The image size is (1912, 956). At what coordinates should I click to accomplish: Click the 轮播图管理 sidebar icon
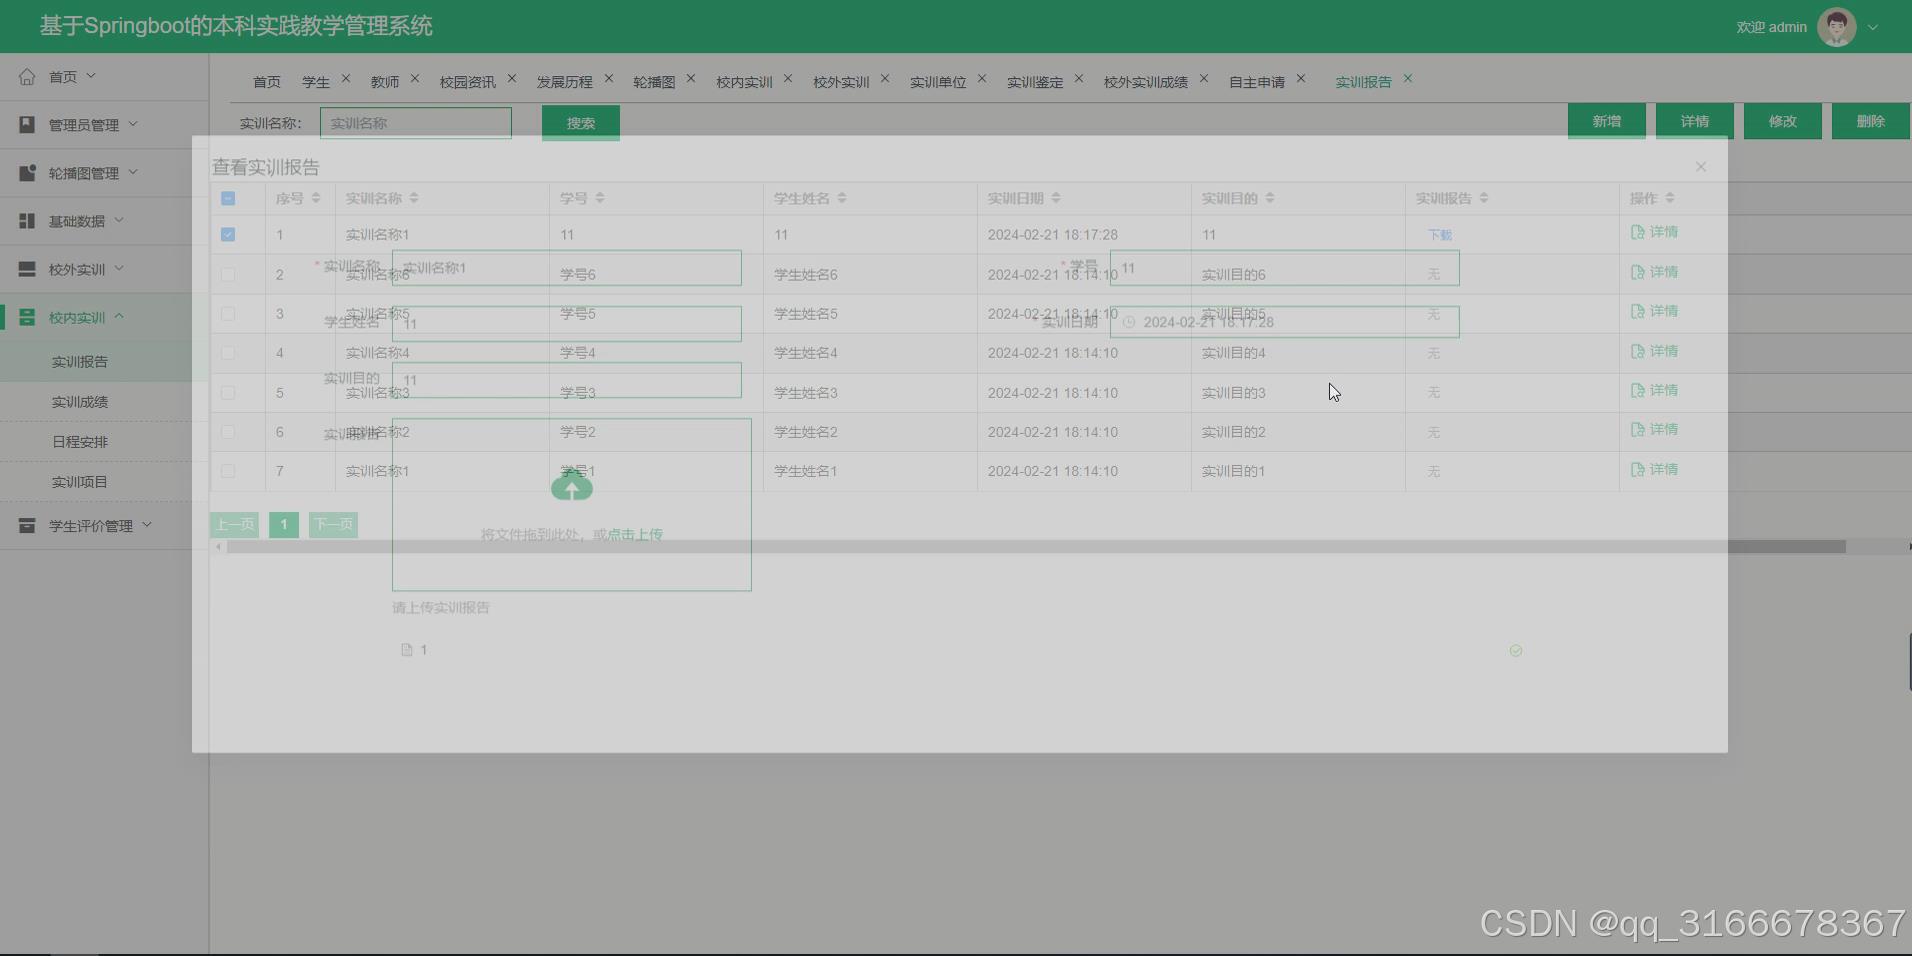point(27,171)
